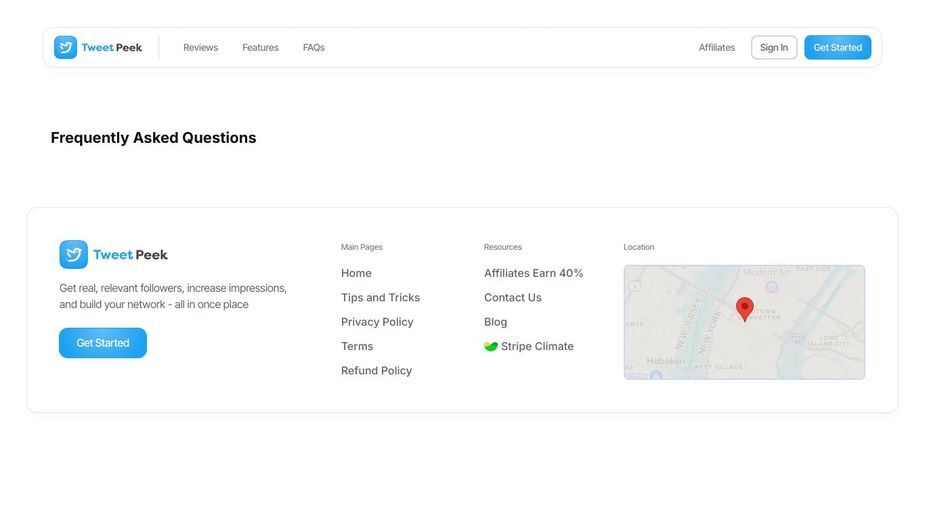Go to the Blog
925x520 pixels.
[496, 322]
